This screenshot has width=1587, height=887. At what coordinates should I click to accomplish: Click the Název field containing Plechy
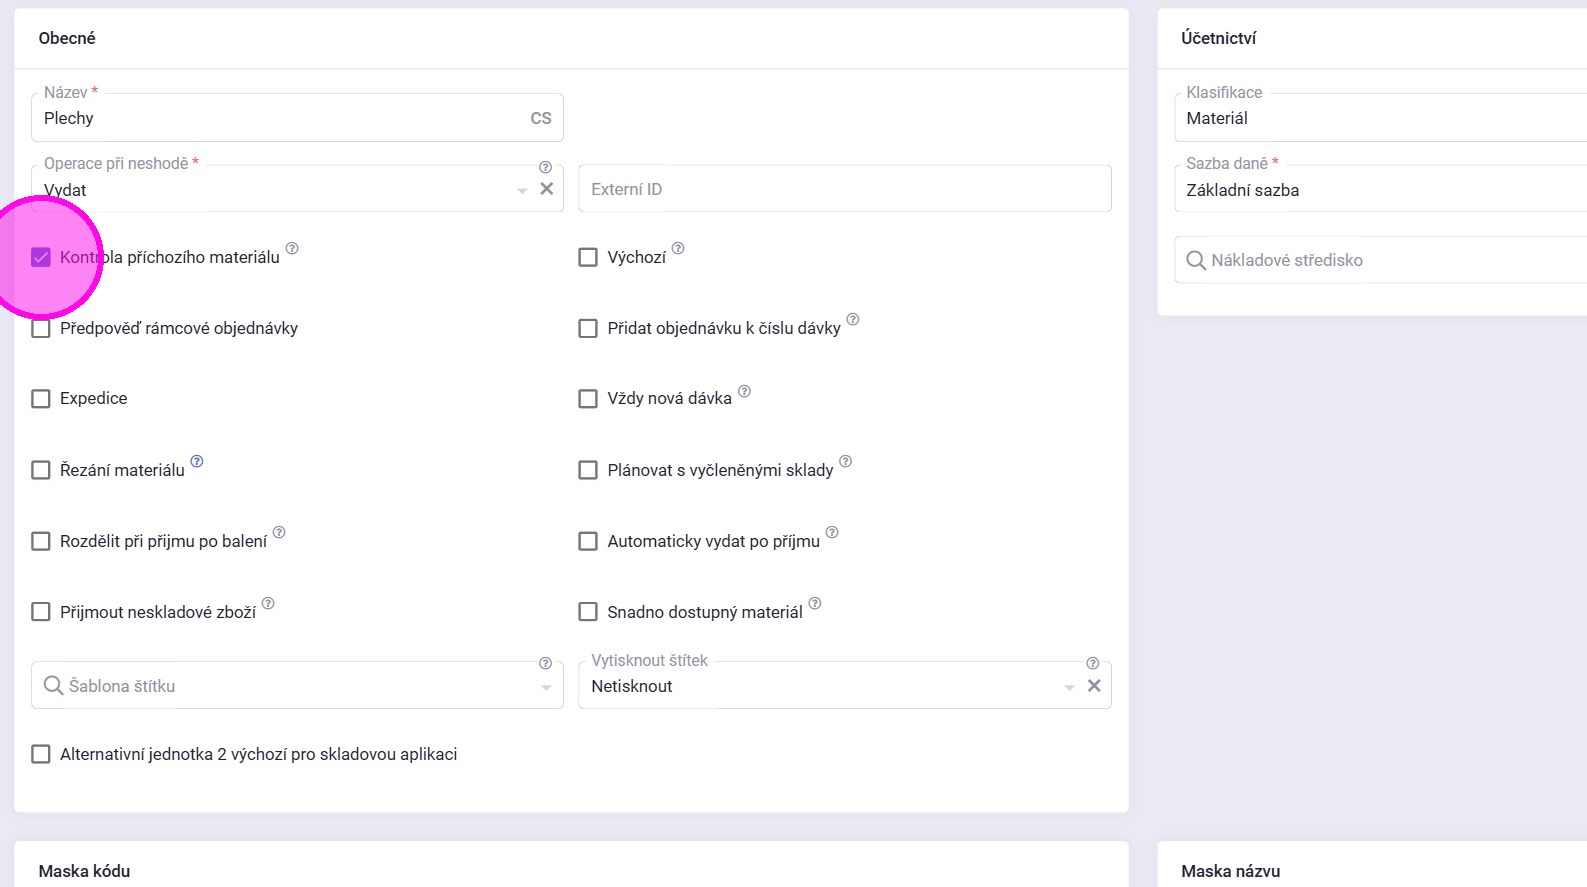(280, 118)
